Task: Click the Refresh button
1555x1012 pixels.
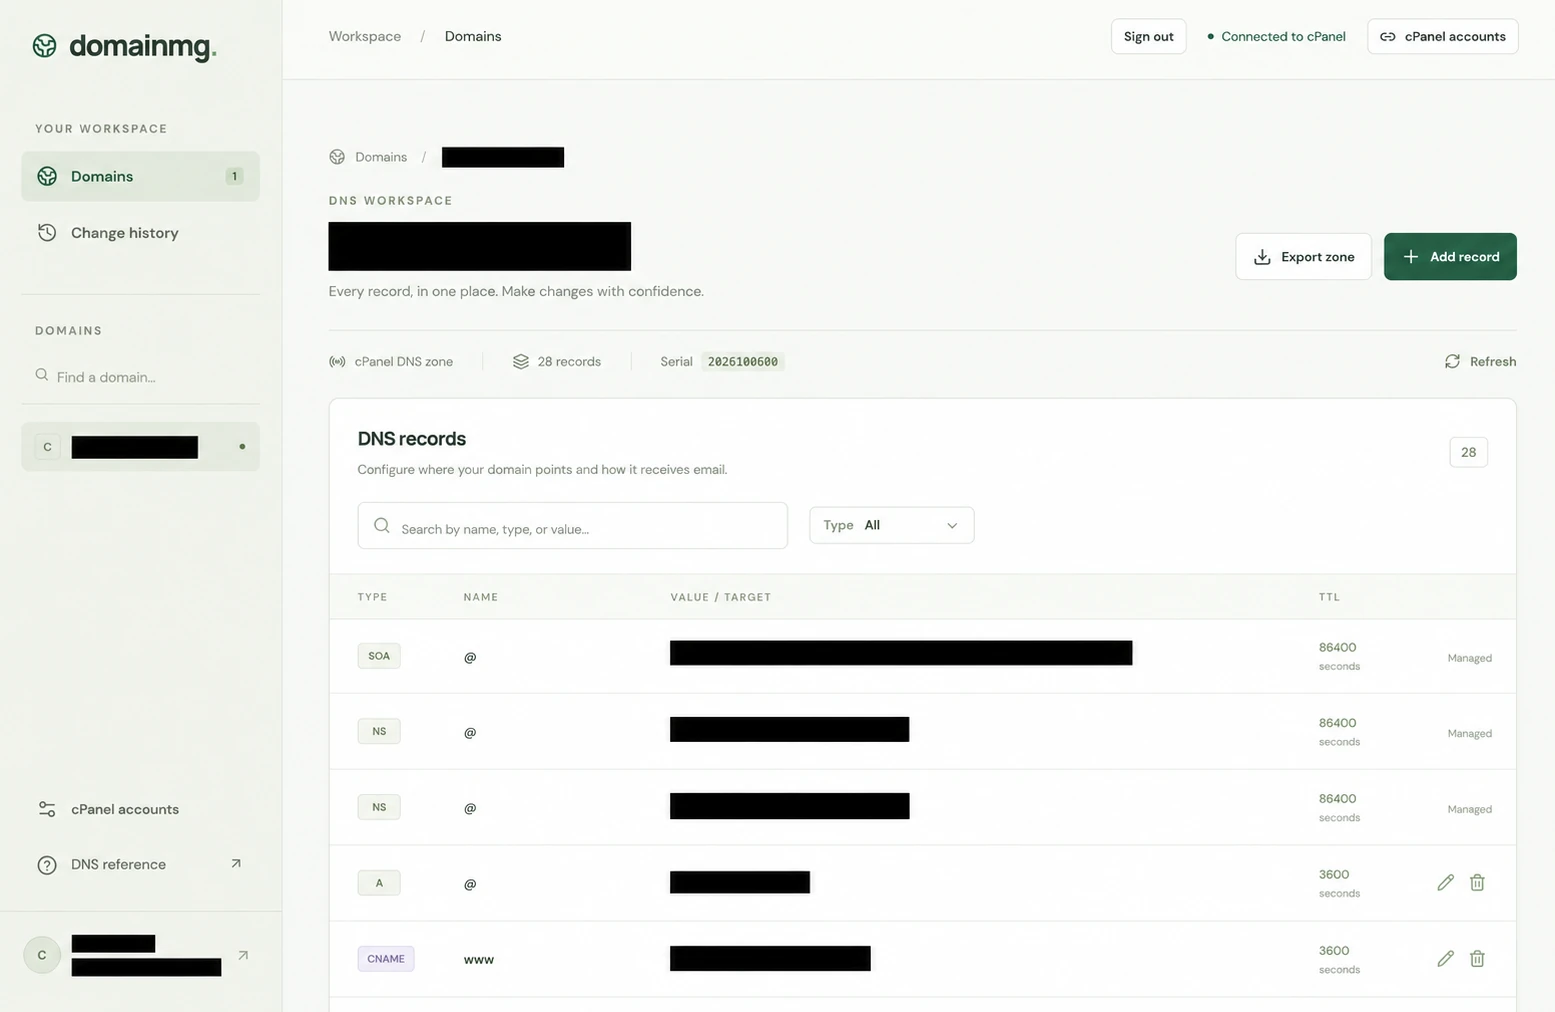Action: pyautogui.click(x=1480, y=362)
